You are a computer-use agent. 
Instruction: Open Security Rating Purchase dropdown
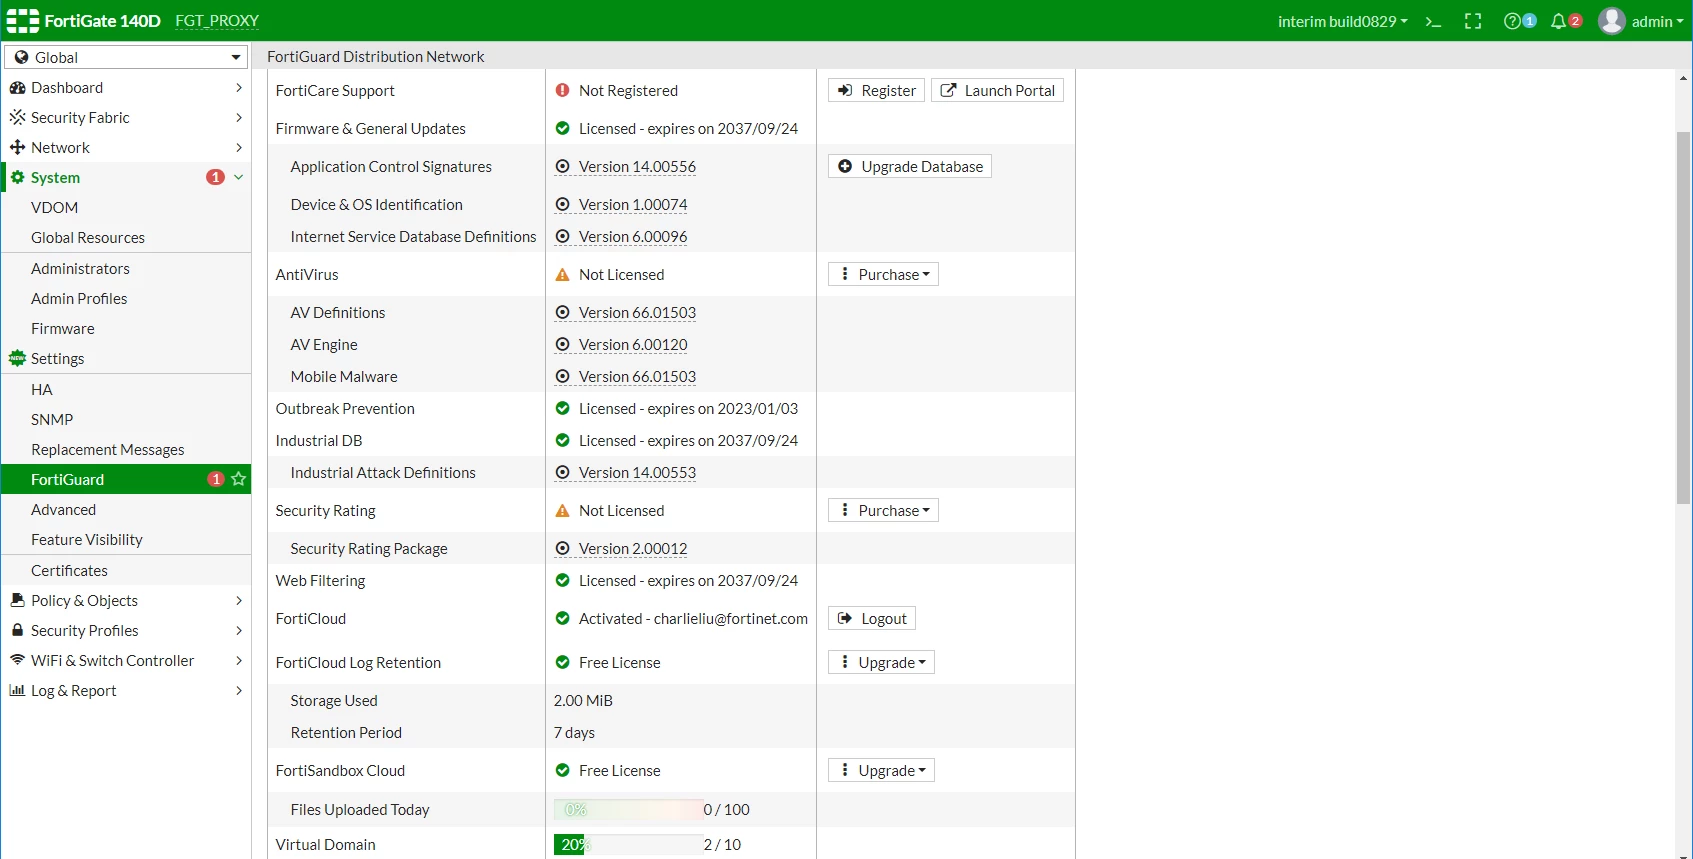[x=883, y=510]
